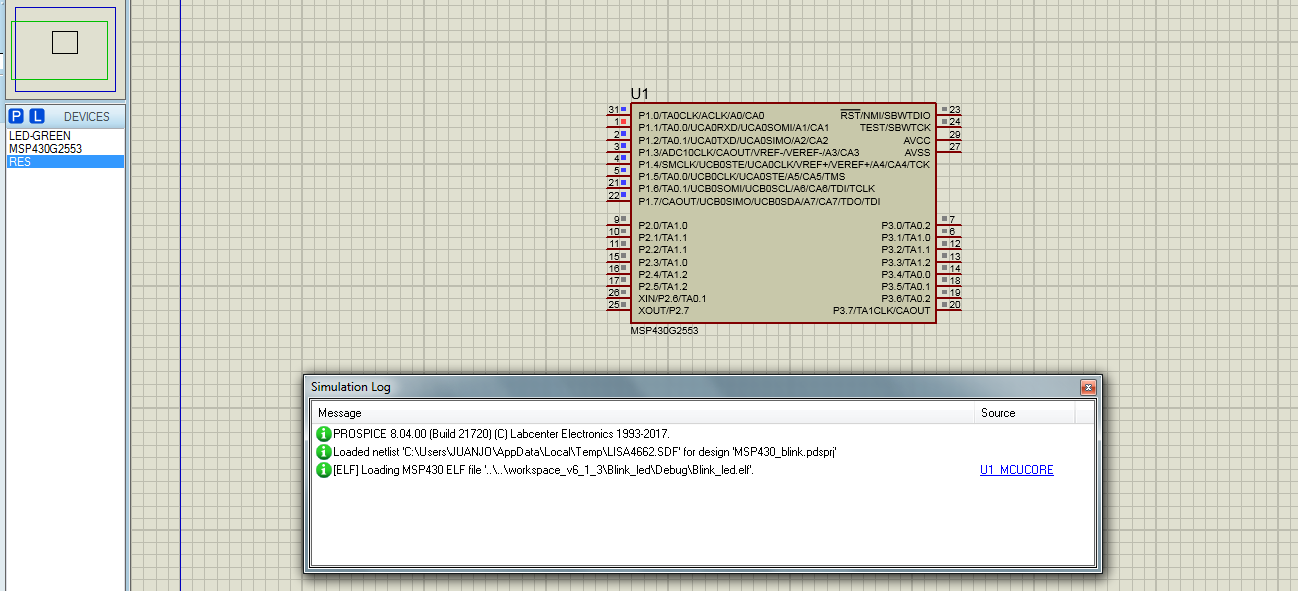Click pin label P2.4/TA1.2

click(x=663, y=275)
